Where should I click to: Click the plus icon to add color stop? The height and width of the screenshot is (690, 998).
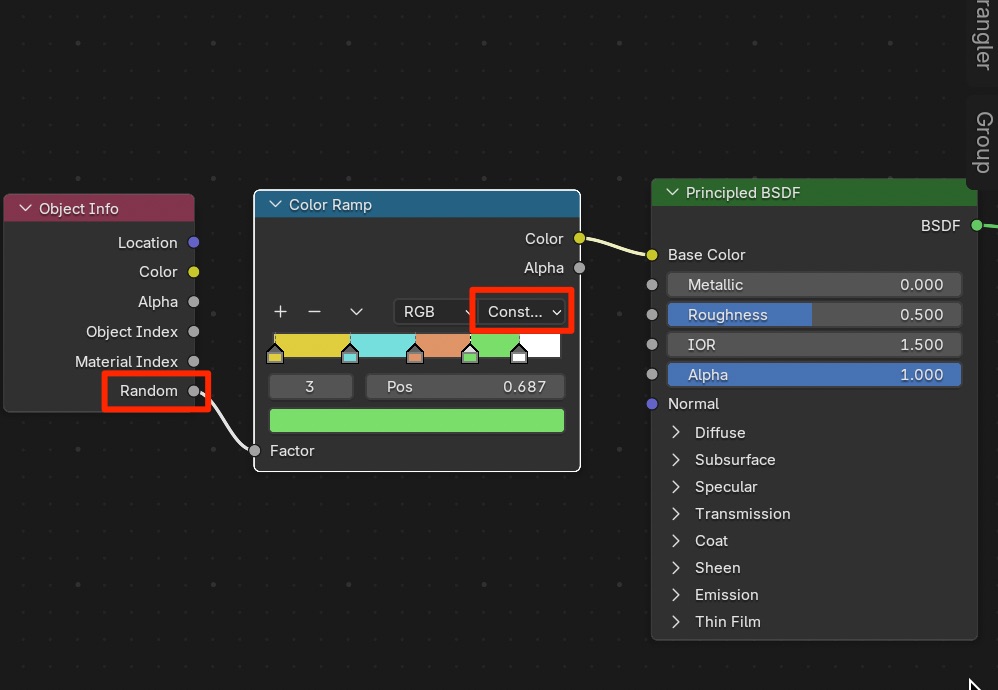pyautogui.click(x=281, y=312)
